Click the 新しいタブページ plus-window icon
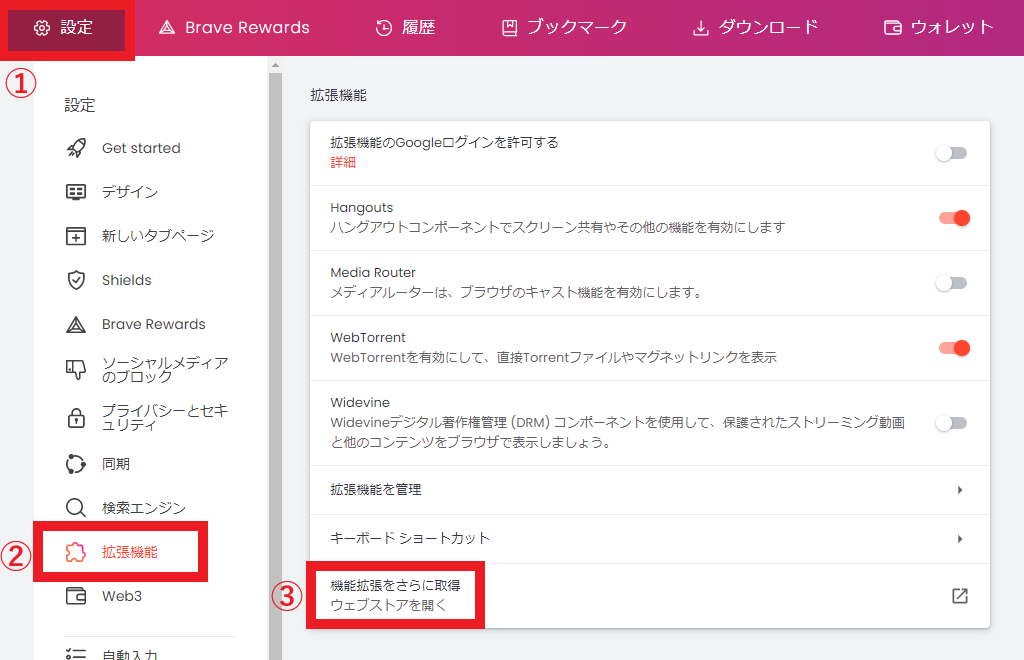This screenshot has height=660, width=1024. coord(76,236)
